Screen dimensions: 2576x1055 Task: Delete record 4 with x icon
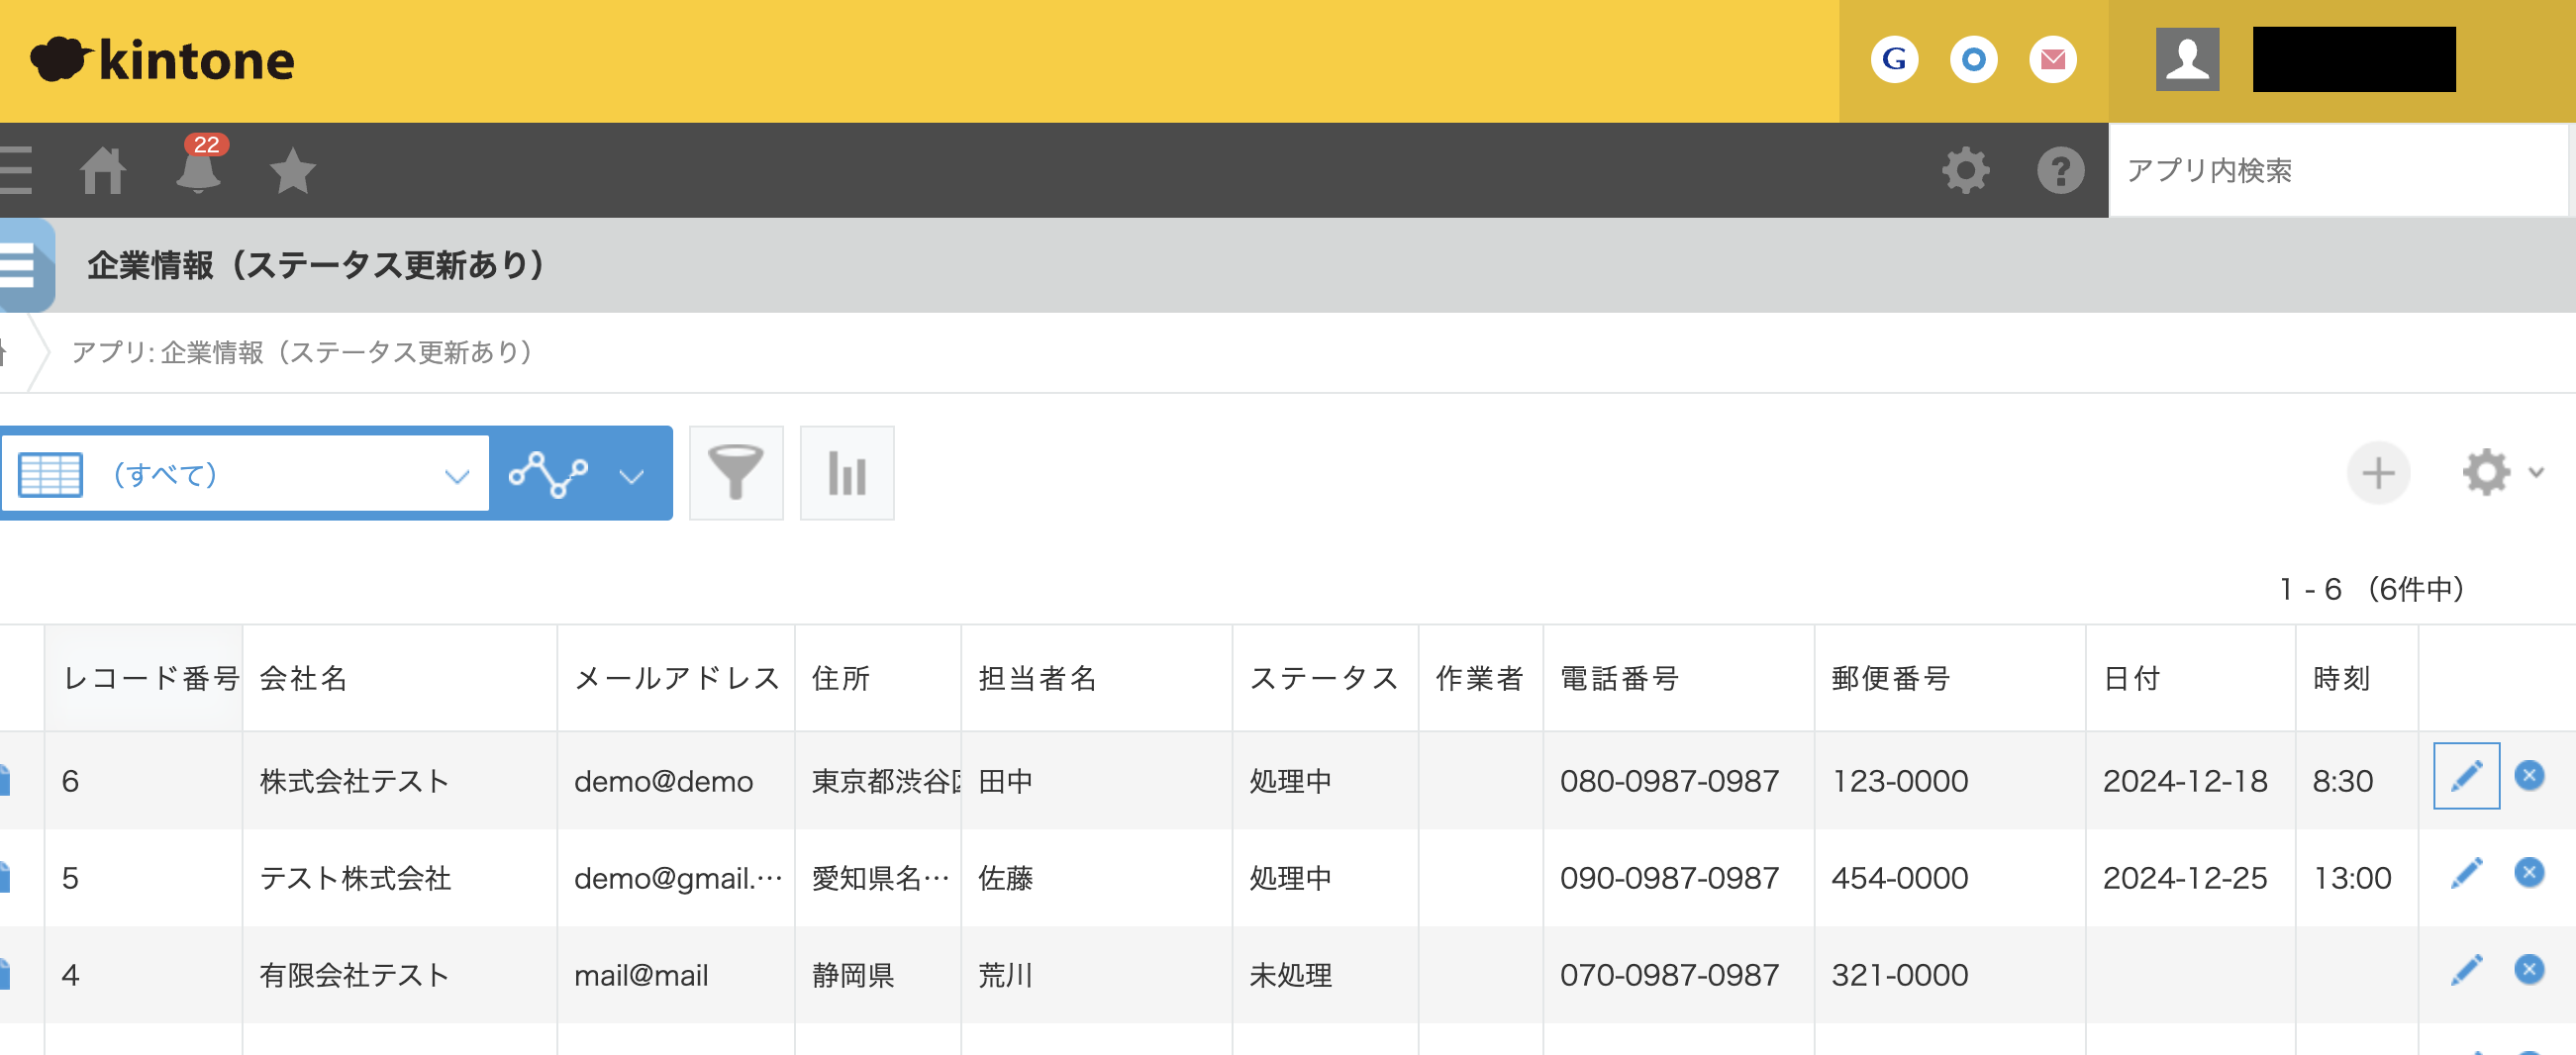coord(2529,970)
